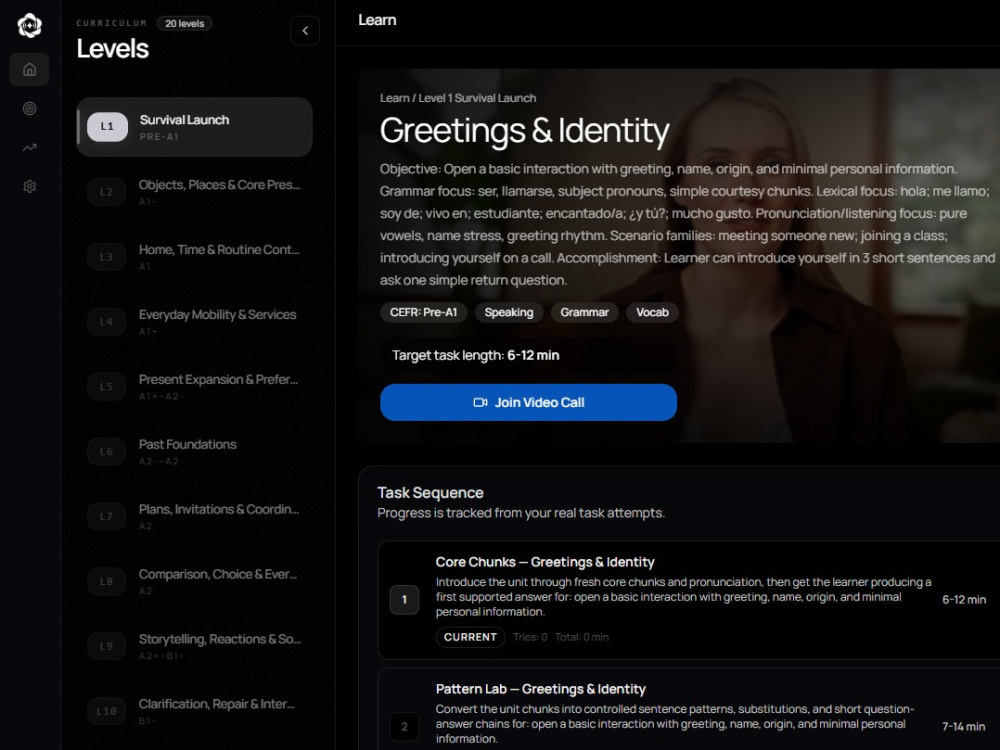Viewport: 1000px width, 750px height.
Task: Select Everyday Mobility & Services level
Action: (x=195, y=322)
